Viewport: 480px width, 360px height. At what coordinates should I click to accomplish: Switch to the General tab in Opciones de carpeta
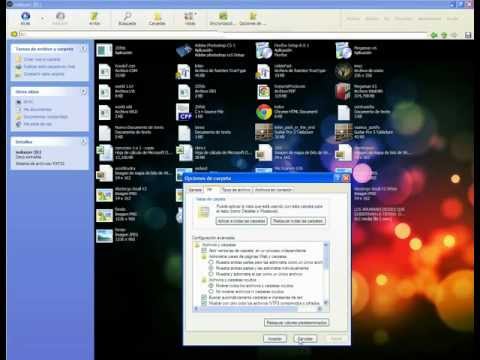[x=195, y=190]
